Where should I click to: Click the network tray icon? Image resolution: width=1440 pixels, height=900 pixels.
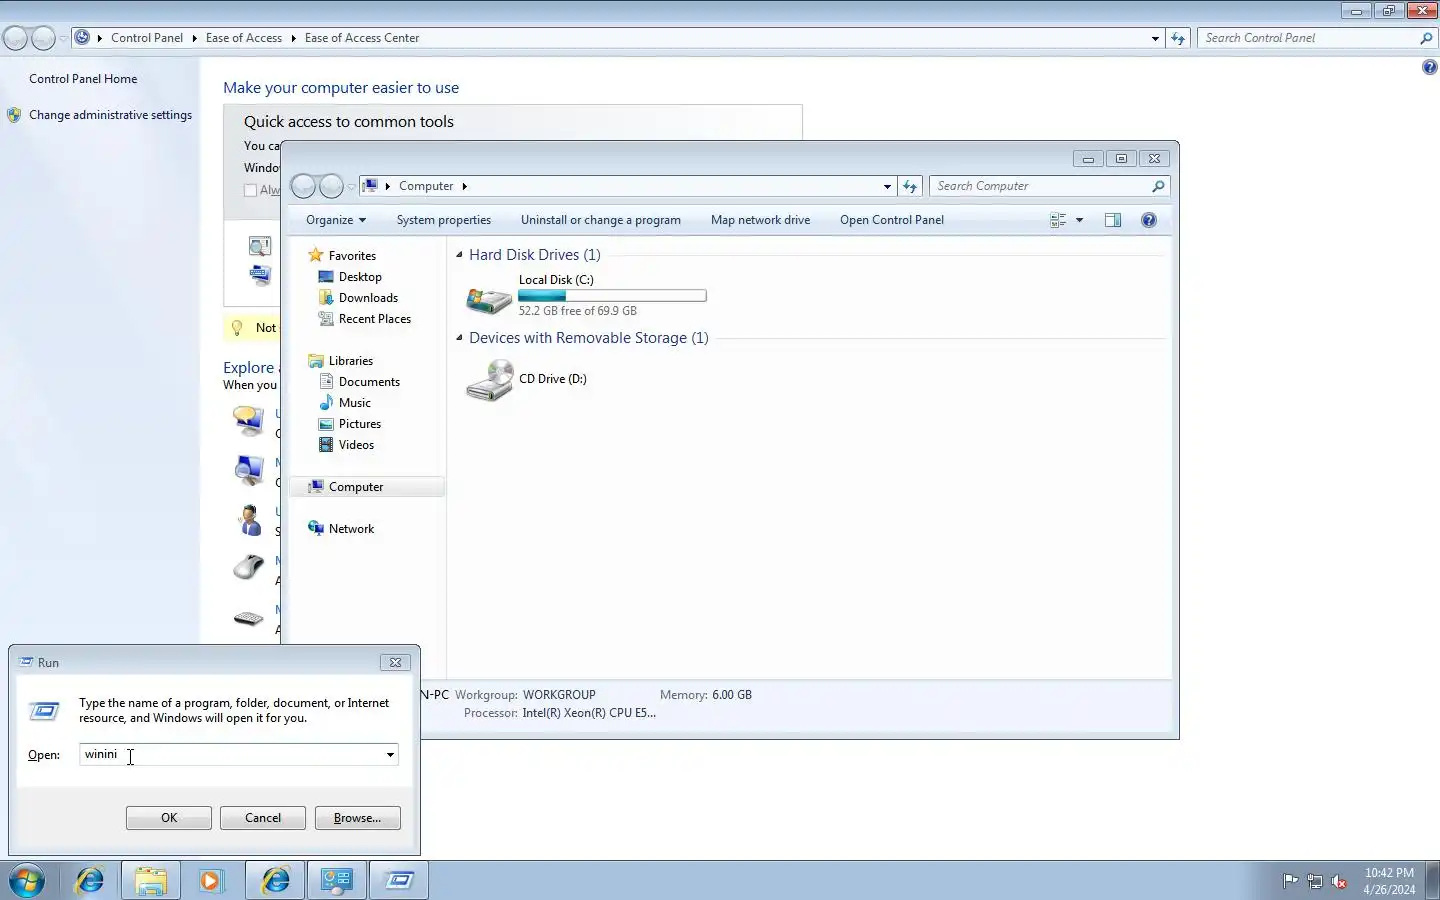1315,881
